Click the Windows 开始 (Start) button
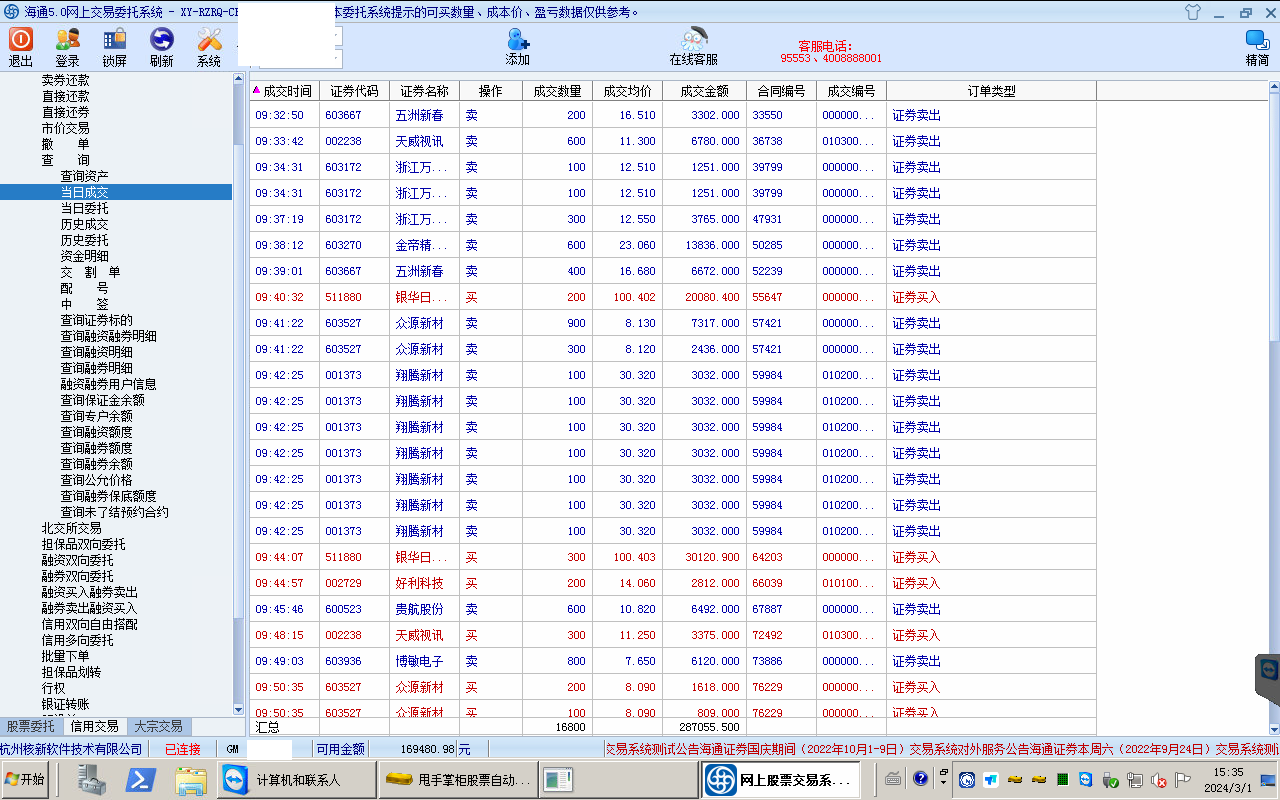Viewport: 1280px width, 800px height. [26, 779]
